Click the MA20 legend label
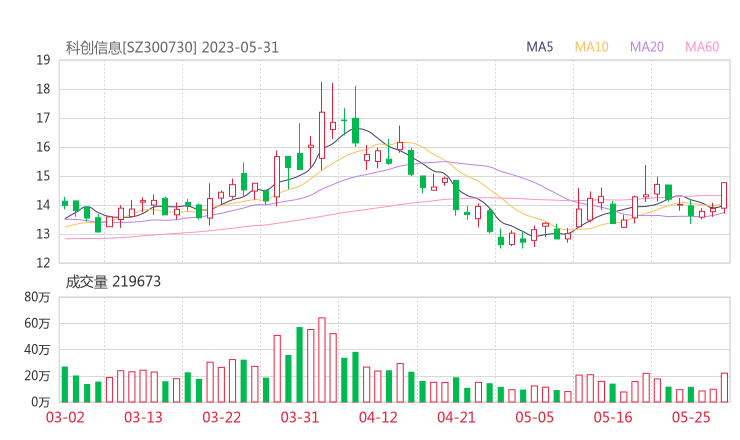The image size is (740, 440). click(x=647, y=47)
